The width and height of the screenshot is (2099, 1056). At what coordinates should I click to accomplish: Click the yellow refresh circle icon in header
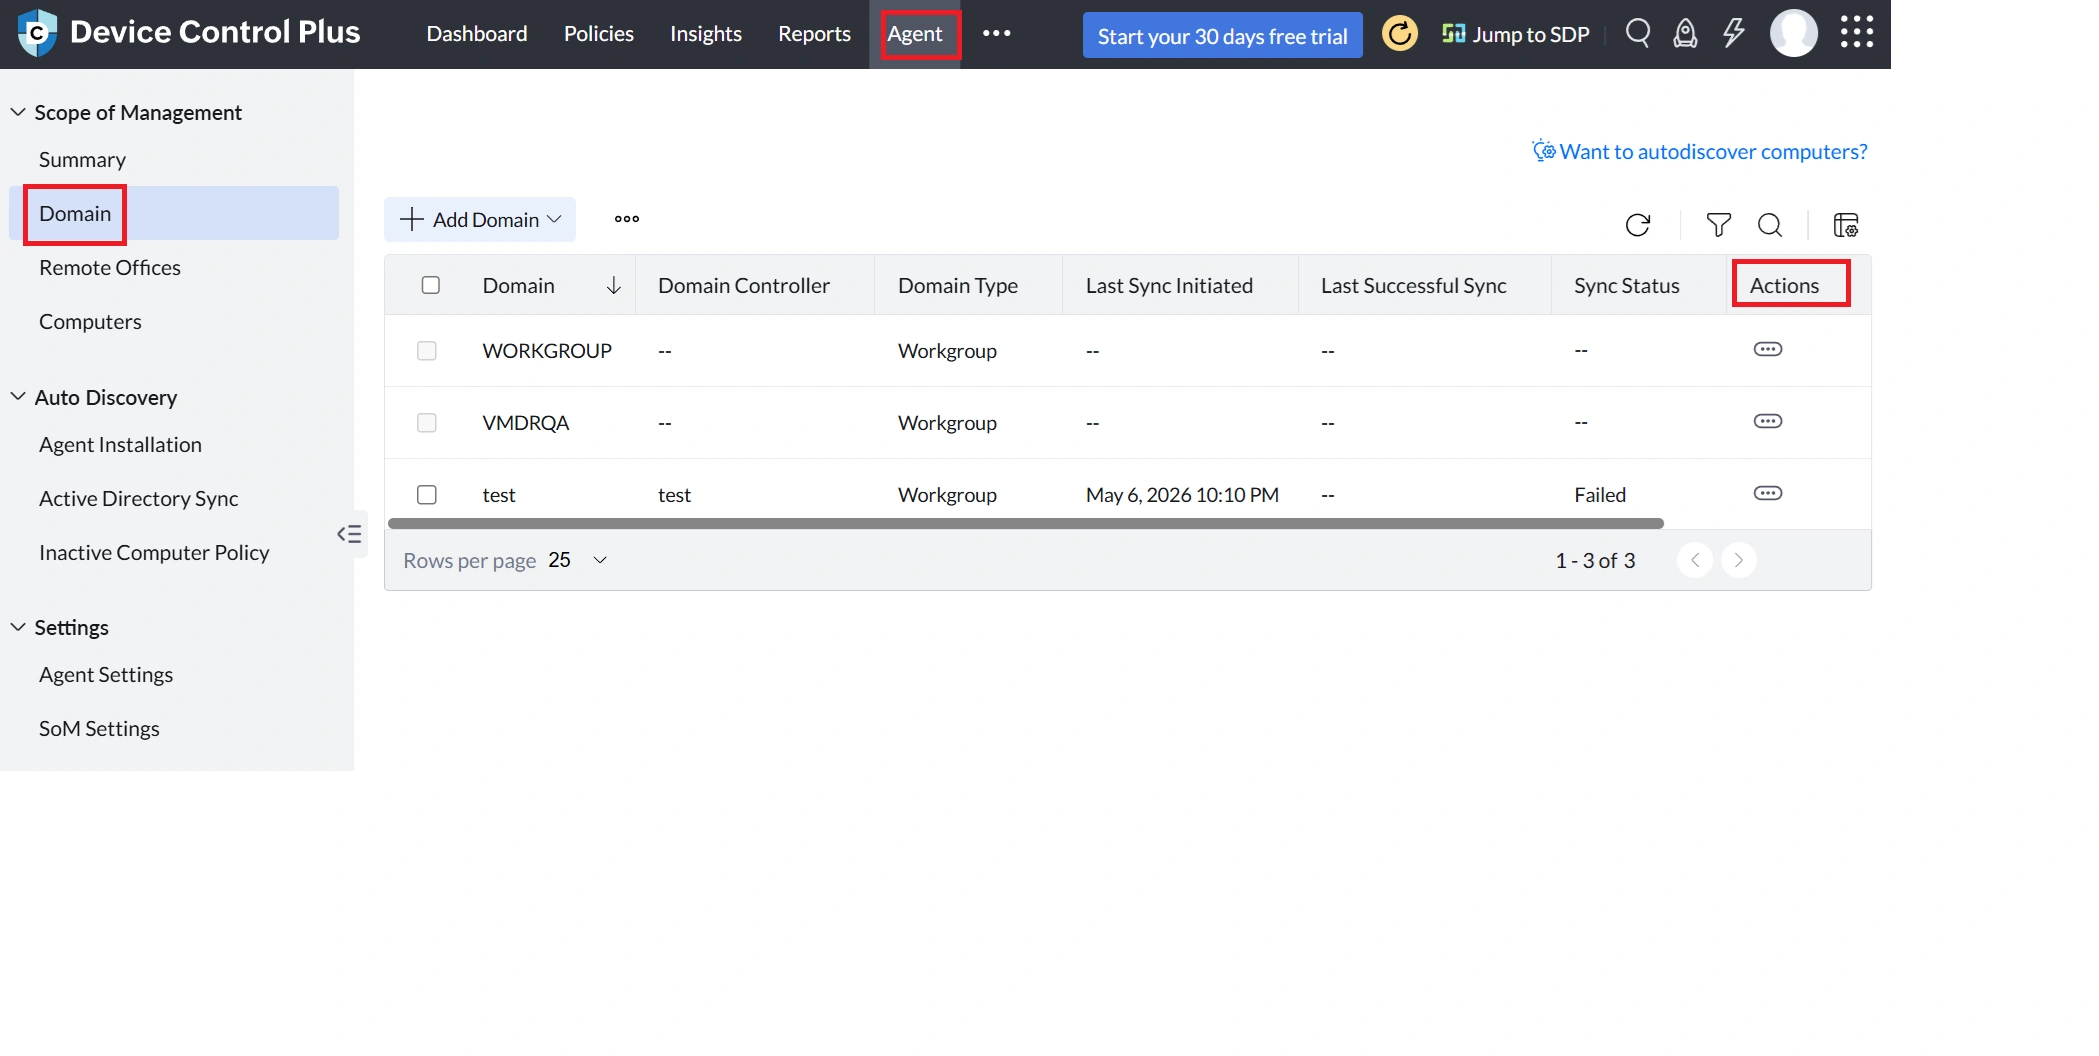click(1399, 34)
